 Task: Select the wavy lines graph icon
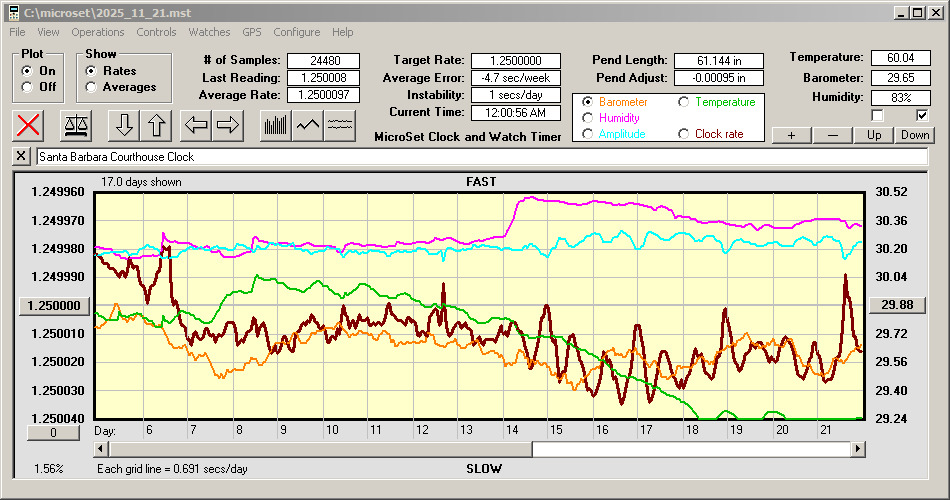point(341,125)
